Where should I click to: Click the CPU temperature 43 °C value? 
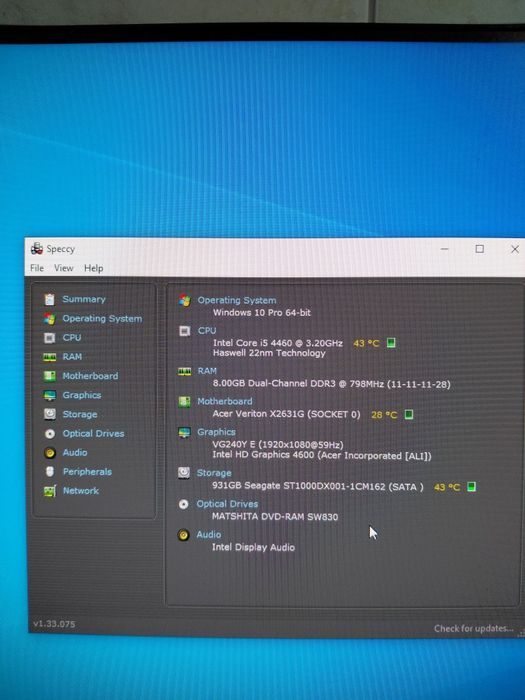366,343
